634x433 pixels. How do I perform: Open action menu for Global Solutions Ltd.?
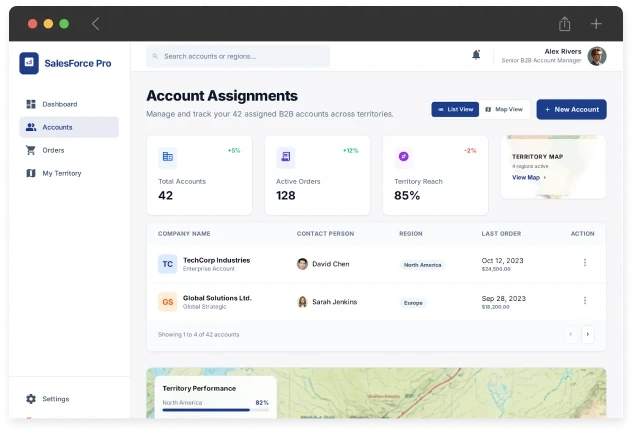[585, 300]
